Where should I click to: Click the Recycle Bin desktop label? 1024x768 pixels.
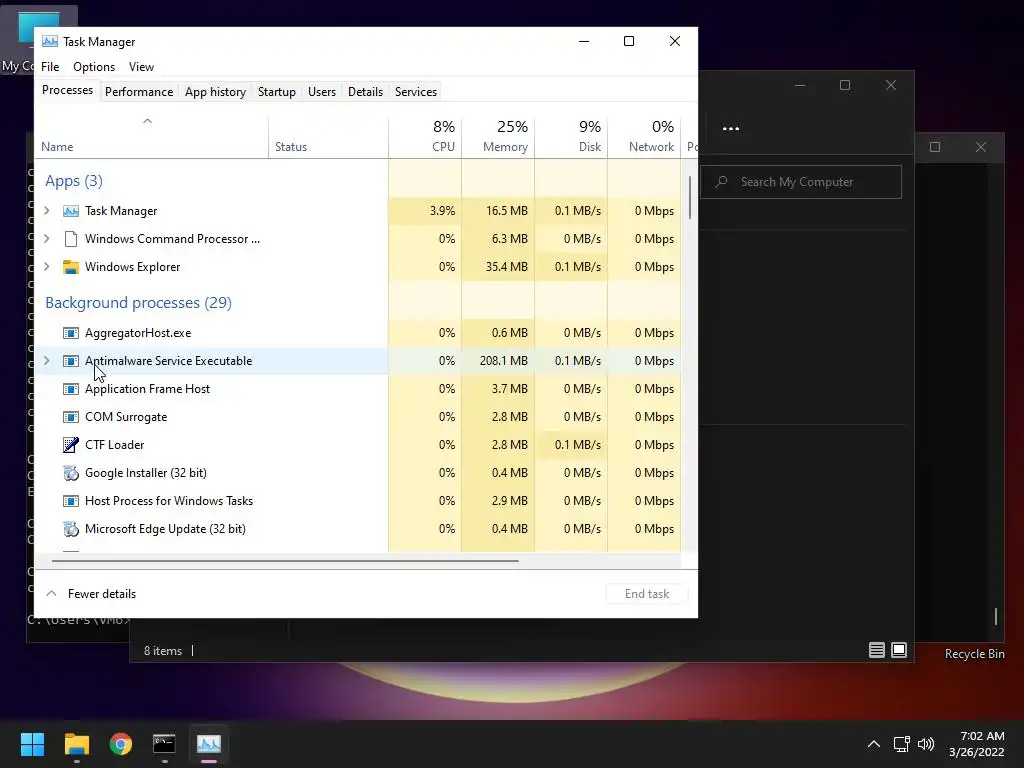[974, 654]
